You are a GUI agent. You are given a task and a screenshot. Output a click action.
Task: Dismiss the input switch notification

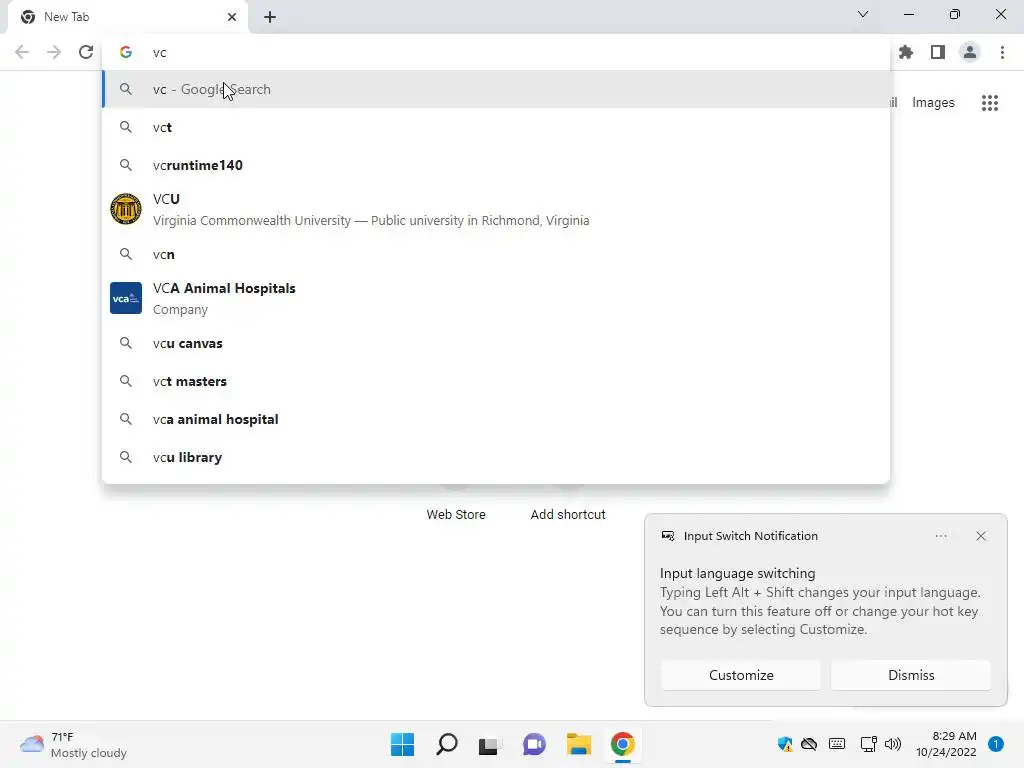click(x=910, y=675)
